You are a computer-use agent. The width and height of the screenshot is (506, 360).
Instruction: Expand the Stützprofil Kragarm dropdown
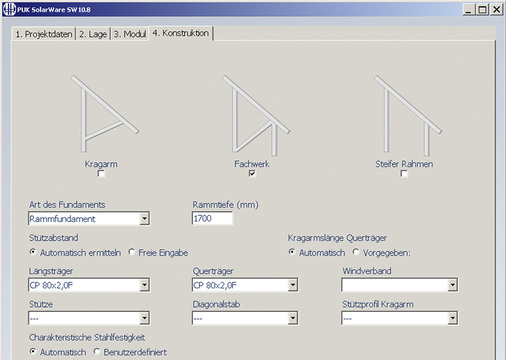pyautogui.click(x=452, y=318)
